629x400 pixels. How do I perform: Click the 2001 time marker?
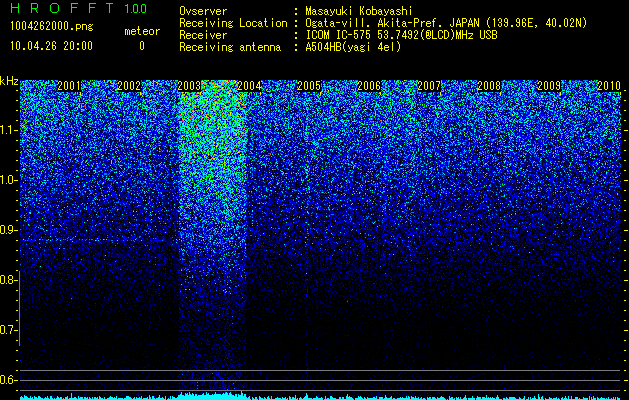[x=69, y=86]
